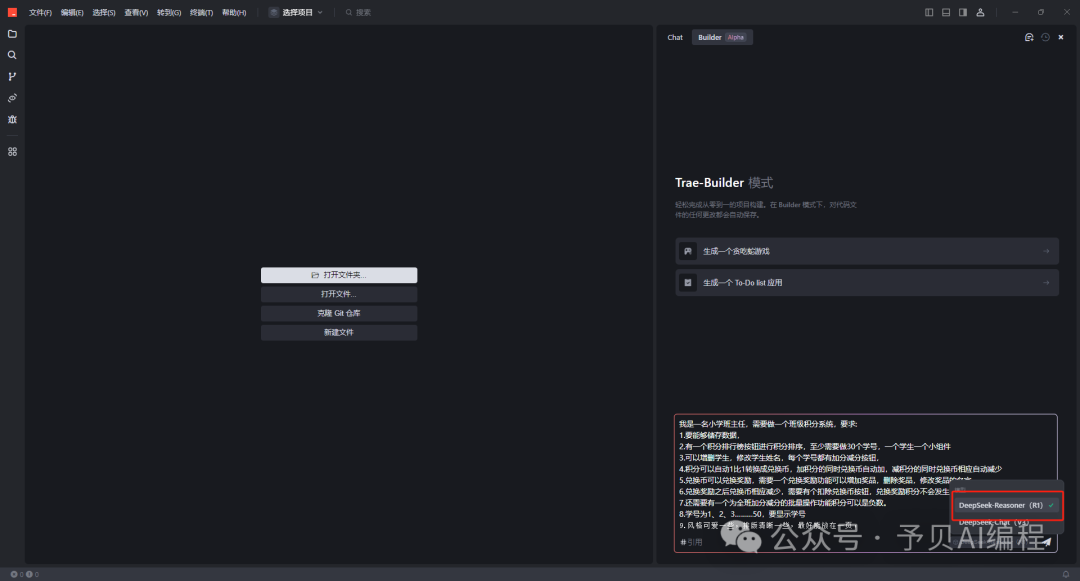Open the Source Control branch icon
1080x581 pixels.
point(12,76)
